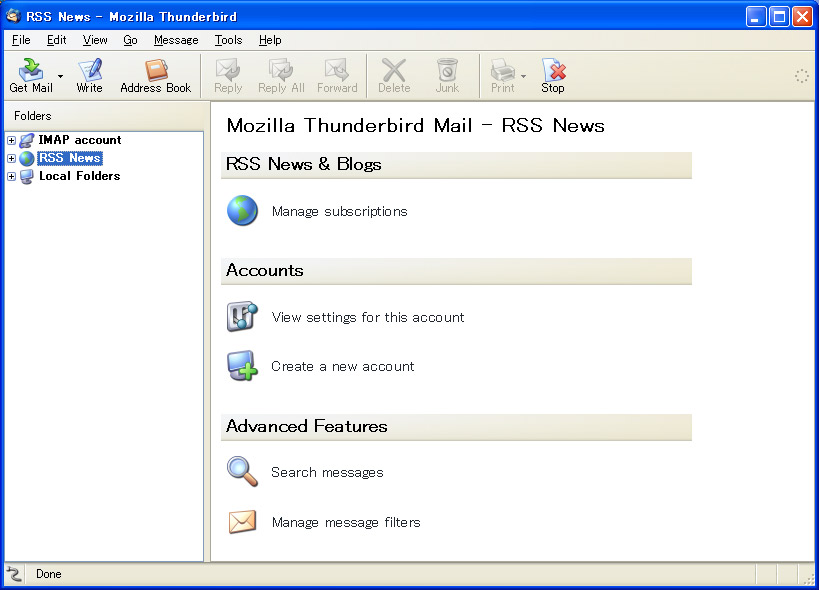Screen dimensions: 819x590
Task: Click the online/offline status bar icon
Action: click(14, 574)
